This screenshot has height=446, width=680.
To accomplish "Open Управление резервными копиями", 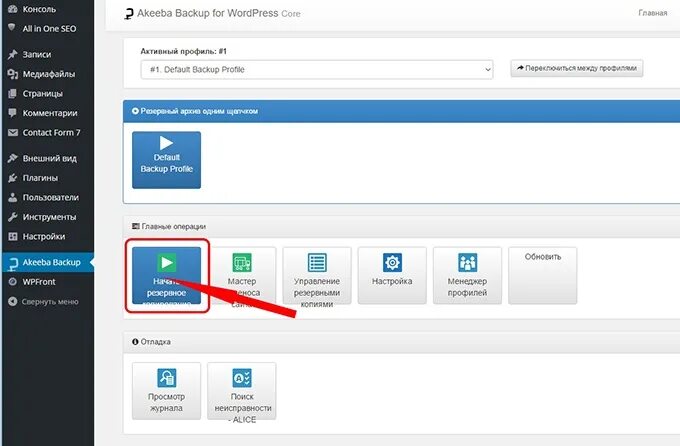I will point(317,275).
